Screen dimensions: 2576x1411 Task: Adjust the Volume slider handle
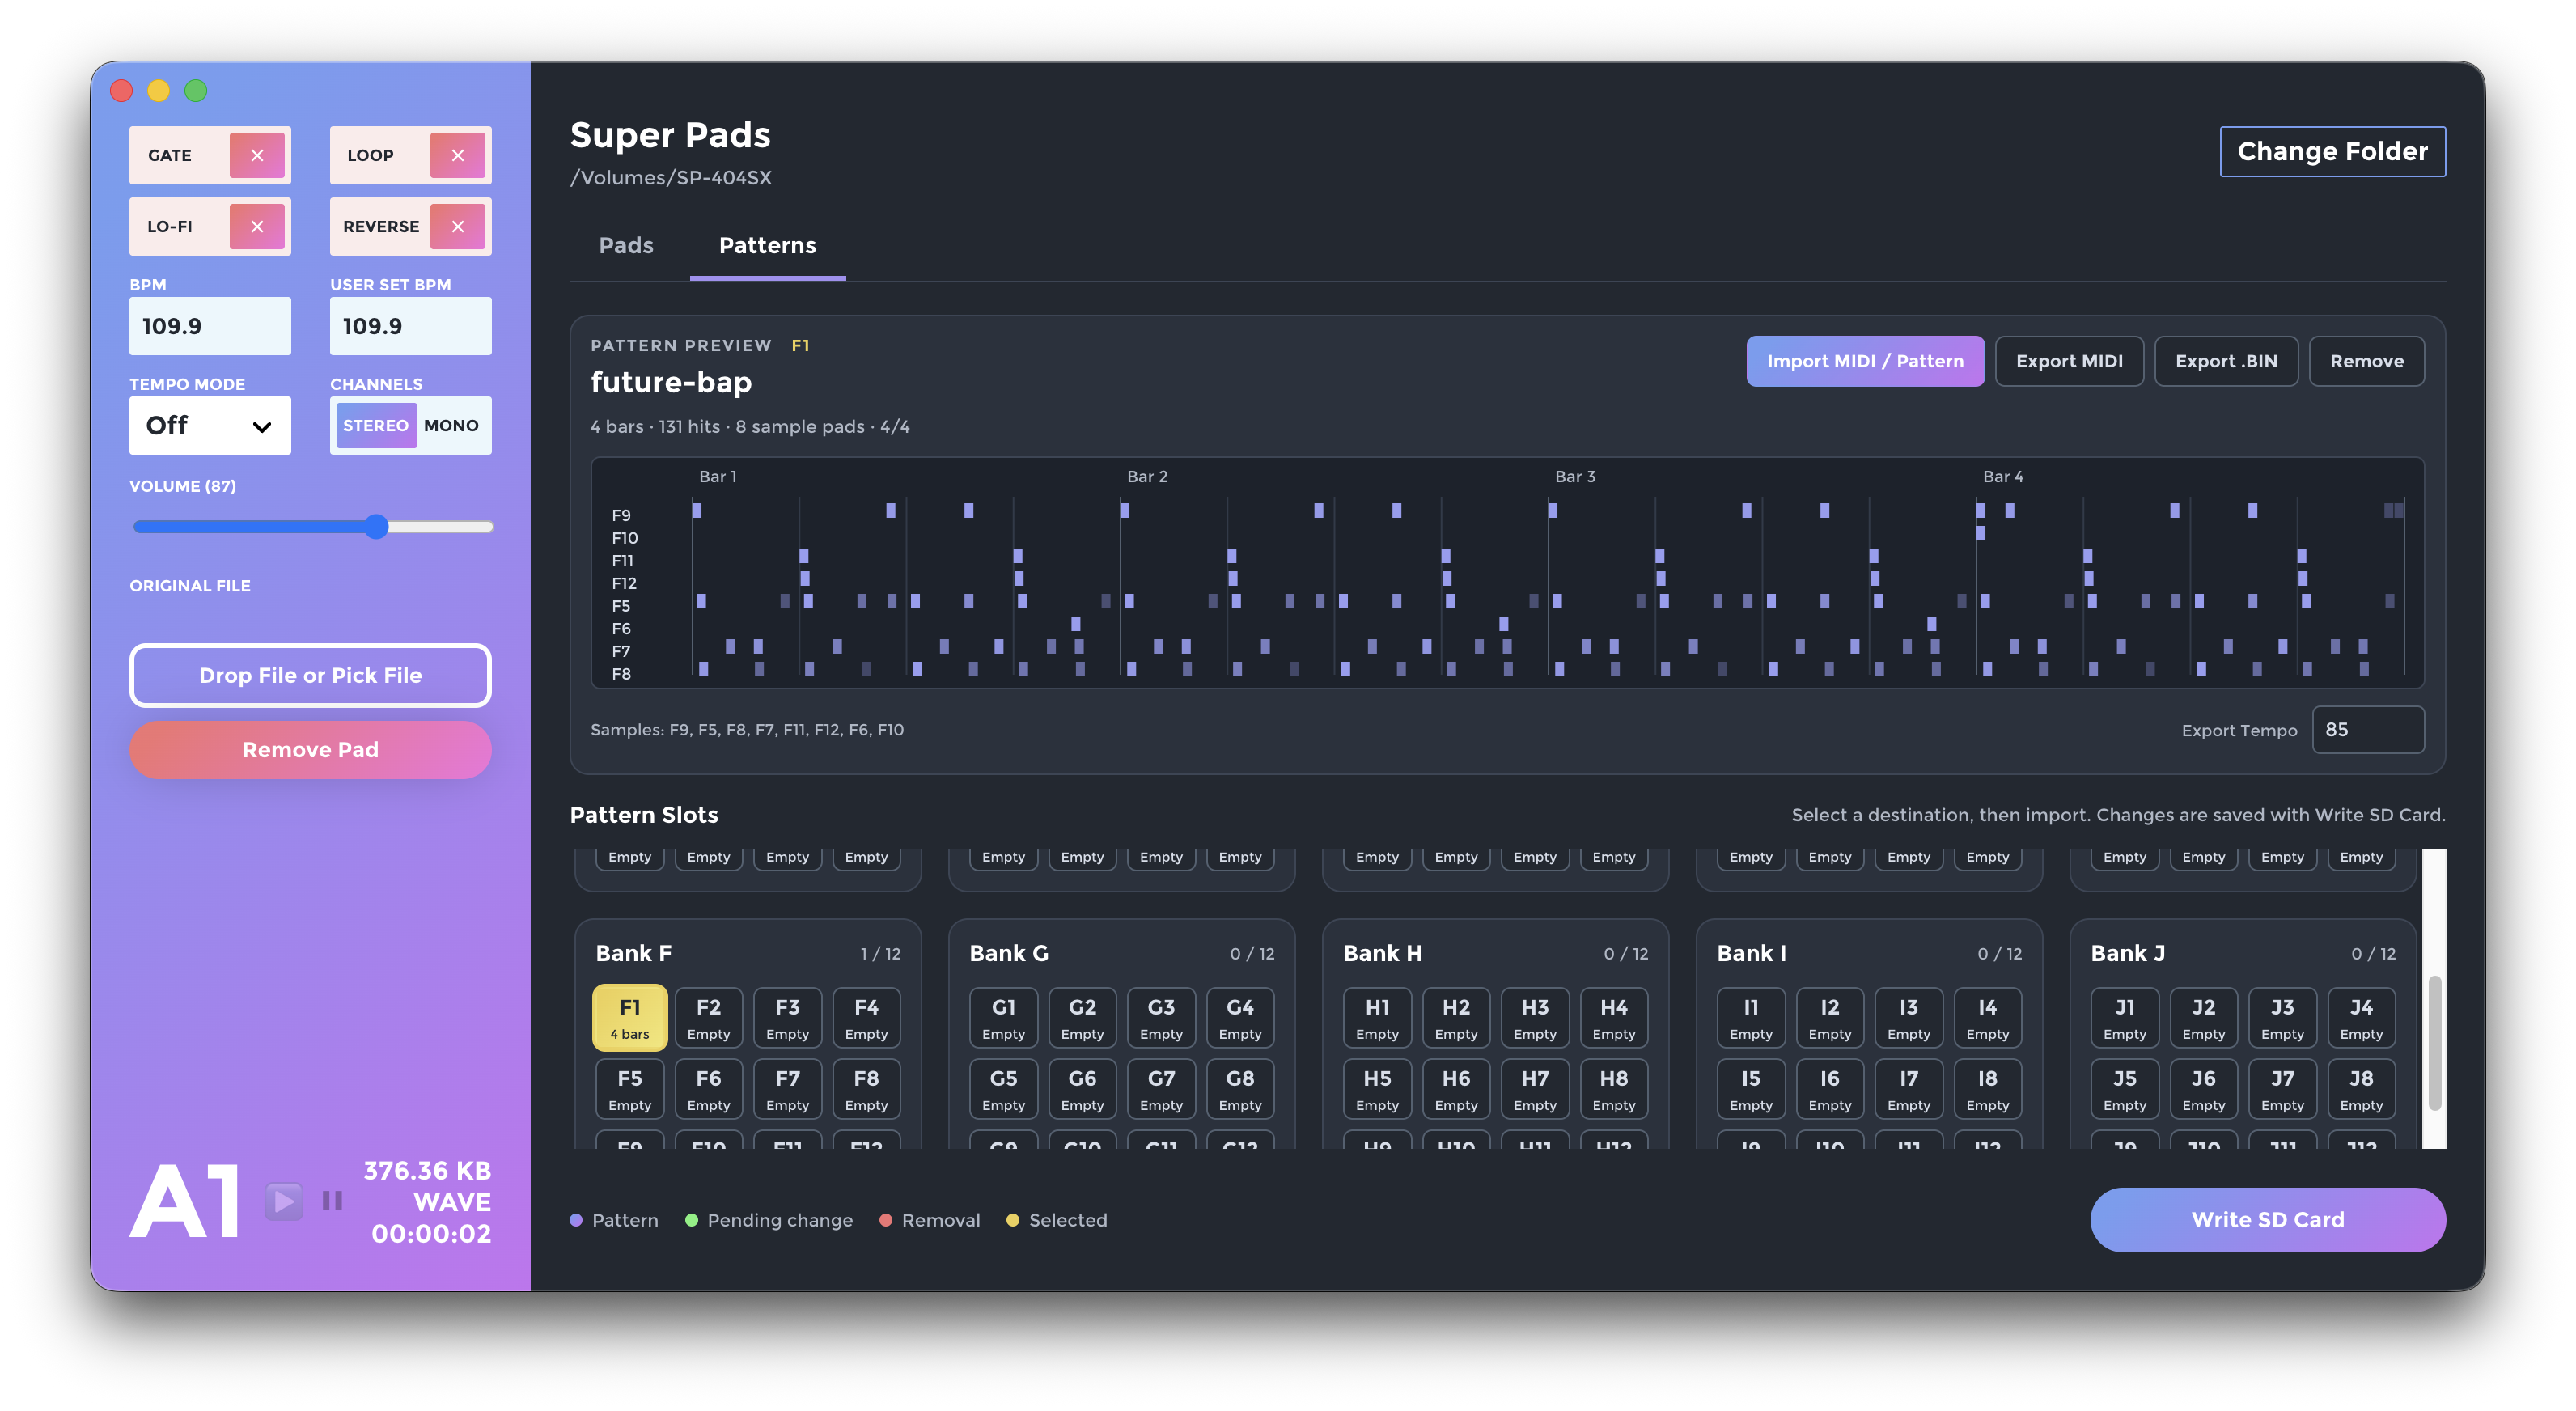coord(376,527)
